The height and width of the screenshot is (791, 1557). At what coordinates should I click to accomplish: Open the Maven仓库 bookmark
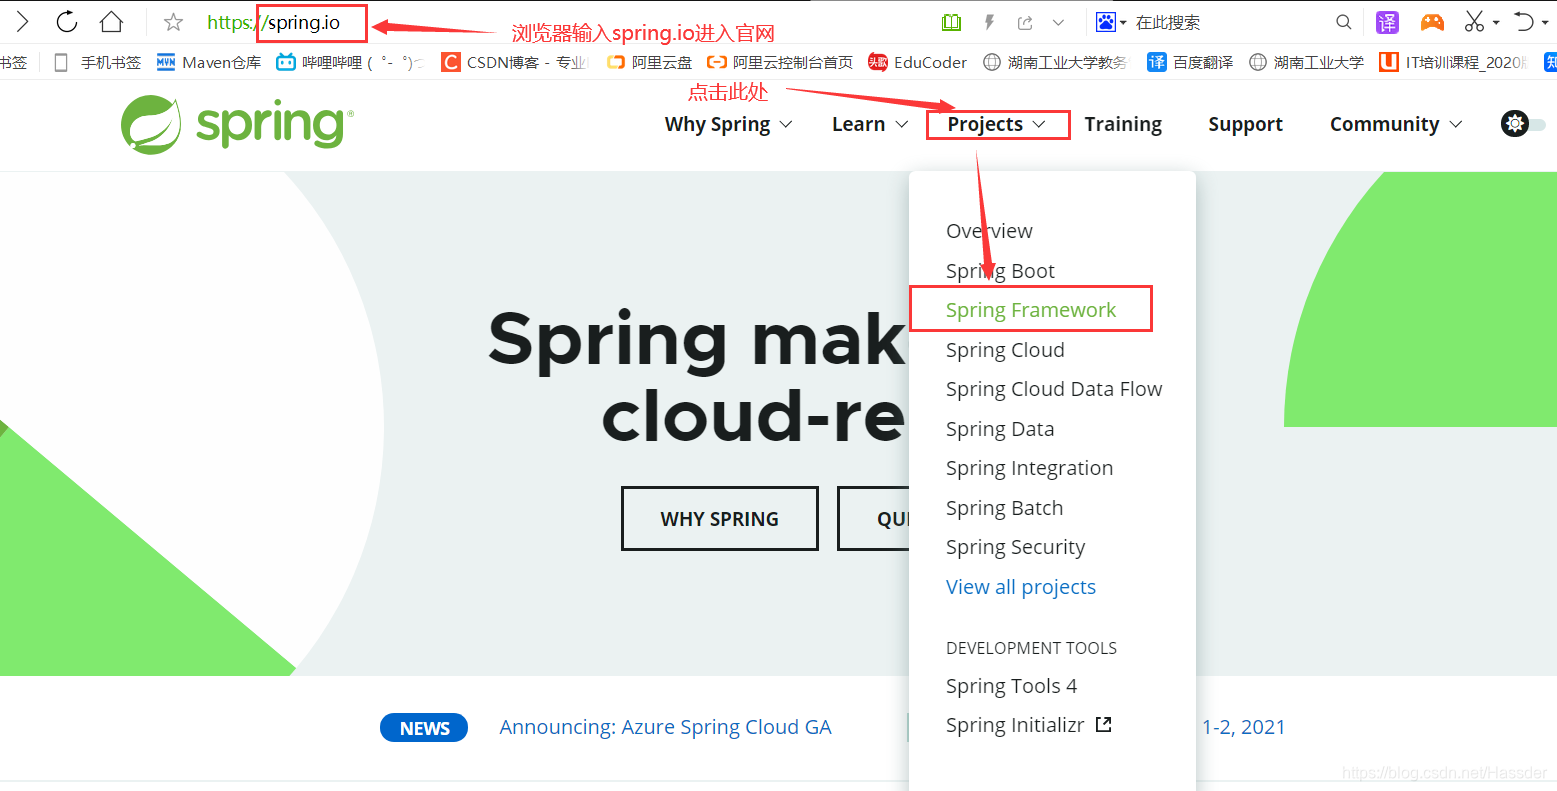coord(209,62)
